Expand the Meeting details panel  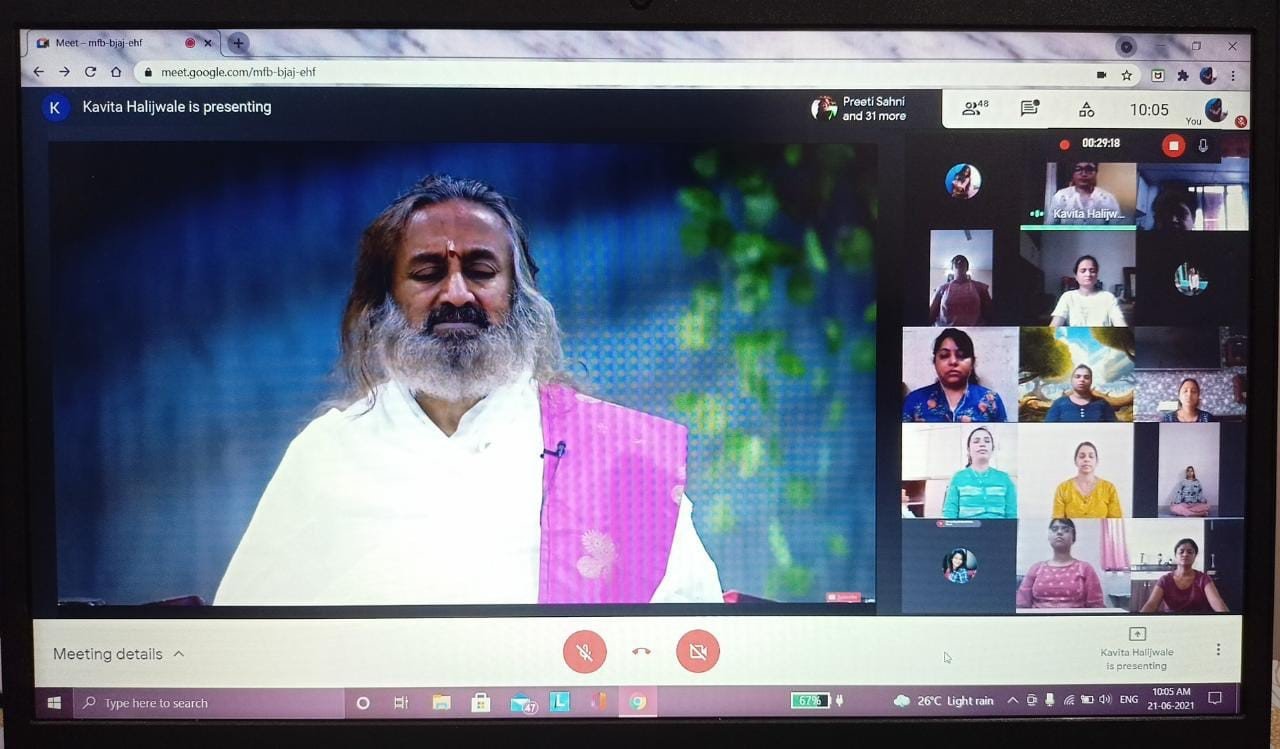coord(119,654)
